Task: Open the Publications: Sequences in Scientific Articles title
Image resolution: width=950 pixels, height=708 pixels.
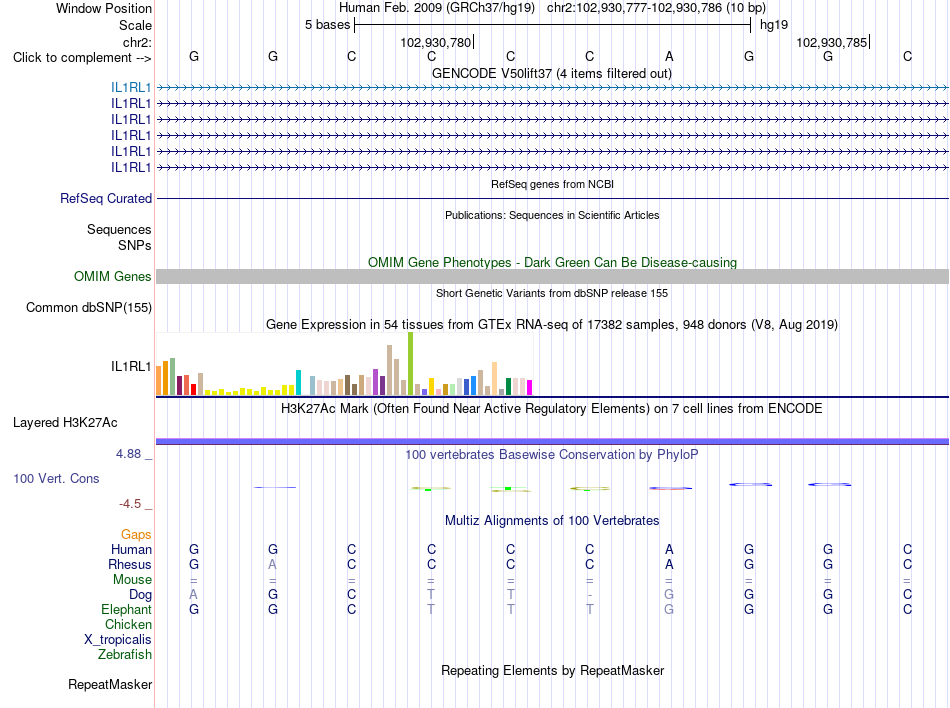Action: [552, 215]
